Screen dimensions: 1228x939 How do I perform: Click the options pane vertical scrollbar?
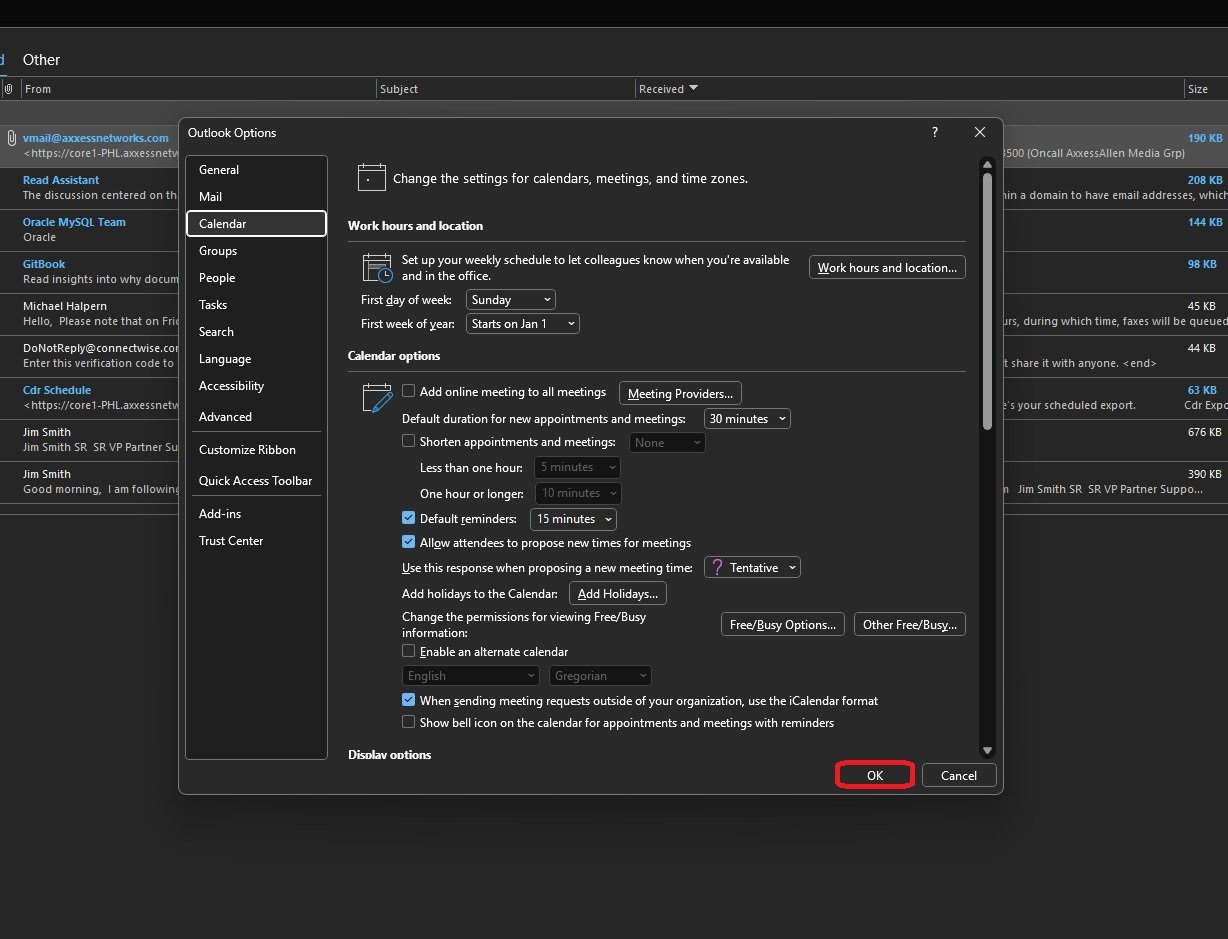tap(987, 300)
